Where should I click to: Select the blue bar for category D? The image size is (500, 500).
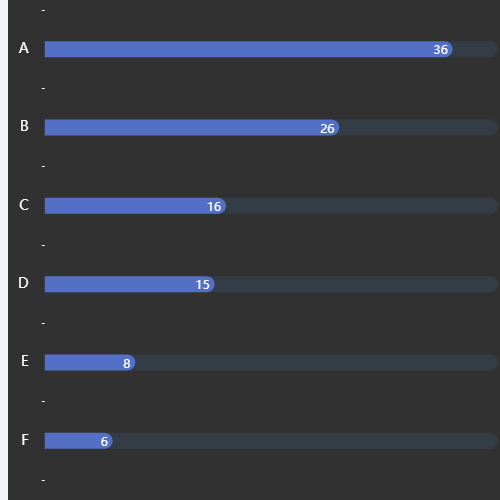(129, 284)
